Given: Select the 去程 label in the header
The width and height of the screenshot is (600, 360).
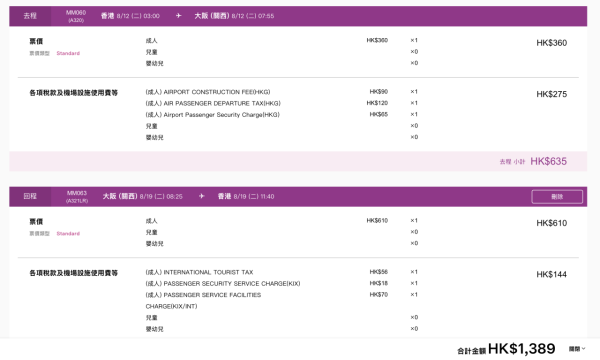Looking at the screenshot, I should tap(30, 16).
